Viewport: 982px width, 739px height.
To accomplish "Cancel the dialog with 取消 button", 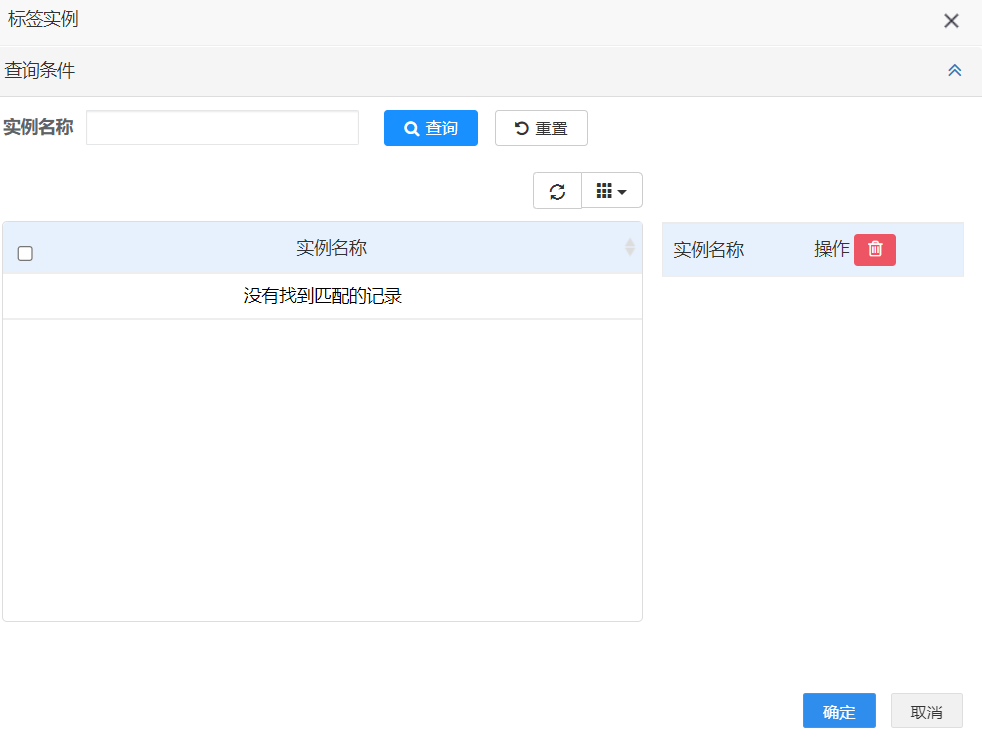I will click(x=927, y=711).
